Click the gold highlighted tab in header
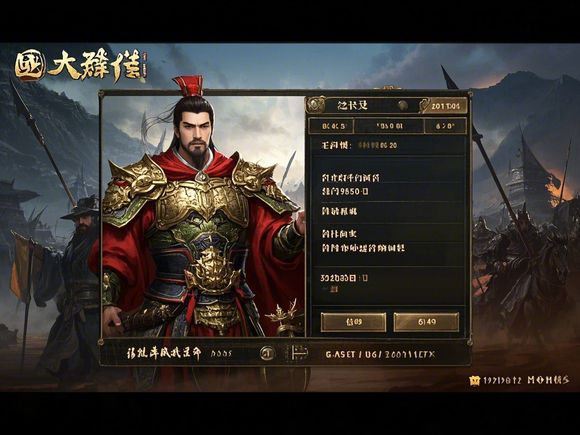The width and height of the screenshot is (580, 435). [444, 106]
